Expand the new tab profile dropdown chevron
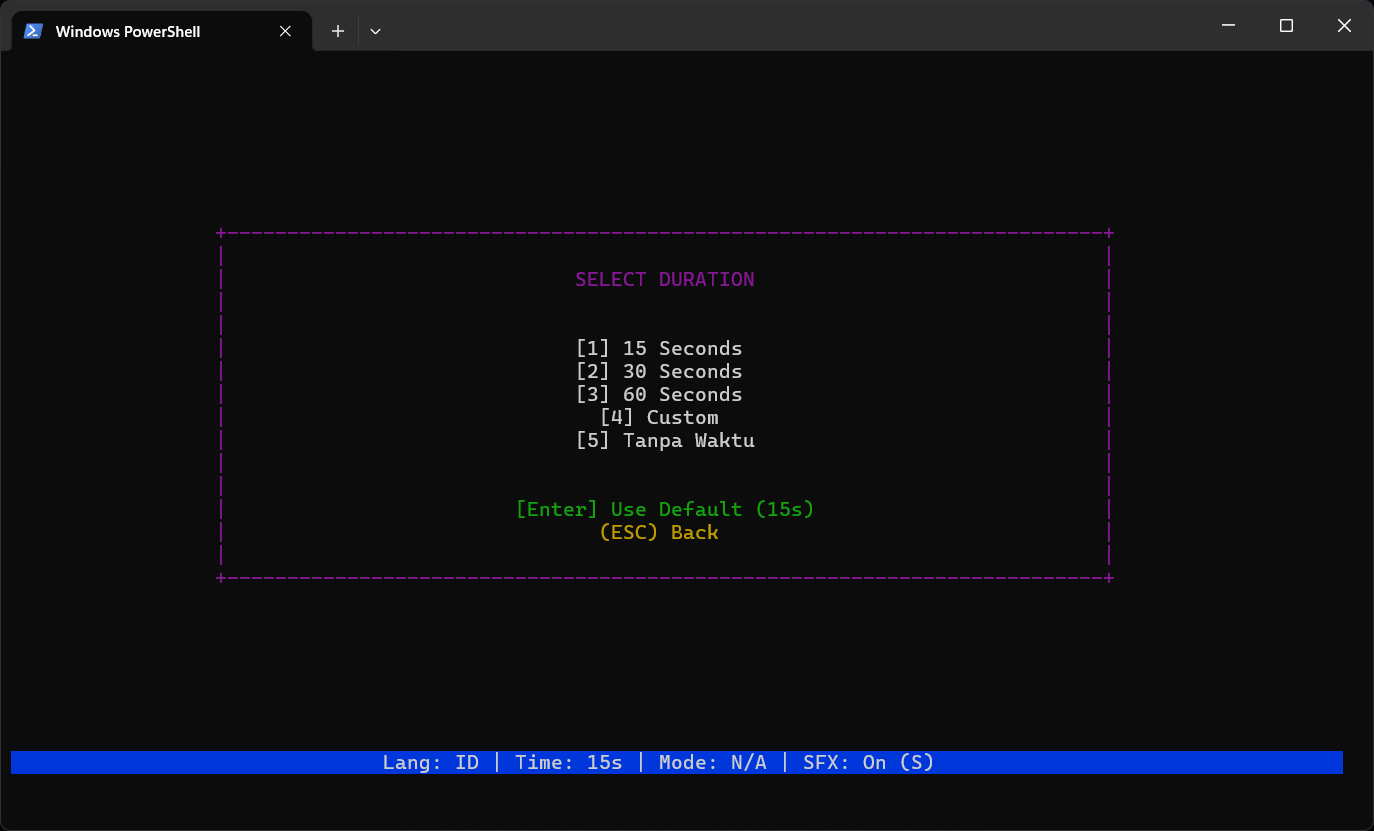Image resolution: width=1374 pixels, height=831 pixels. click(375, 31)
